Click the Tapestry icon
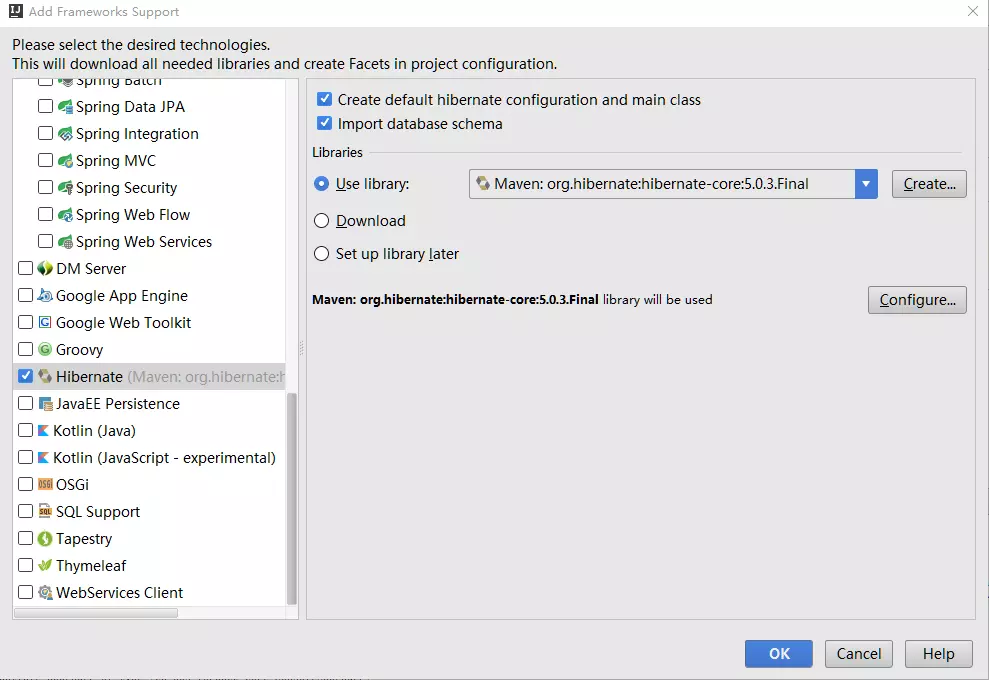The width and height of the screenshot is (989, 680). (45, 539)
